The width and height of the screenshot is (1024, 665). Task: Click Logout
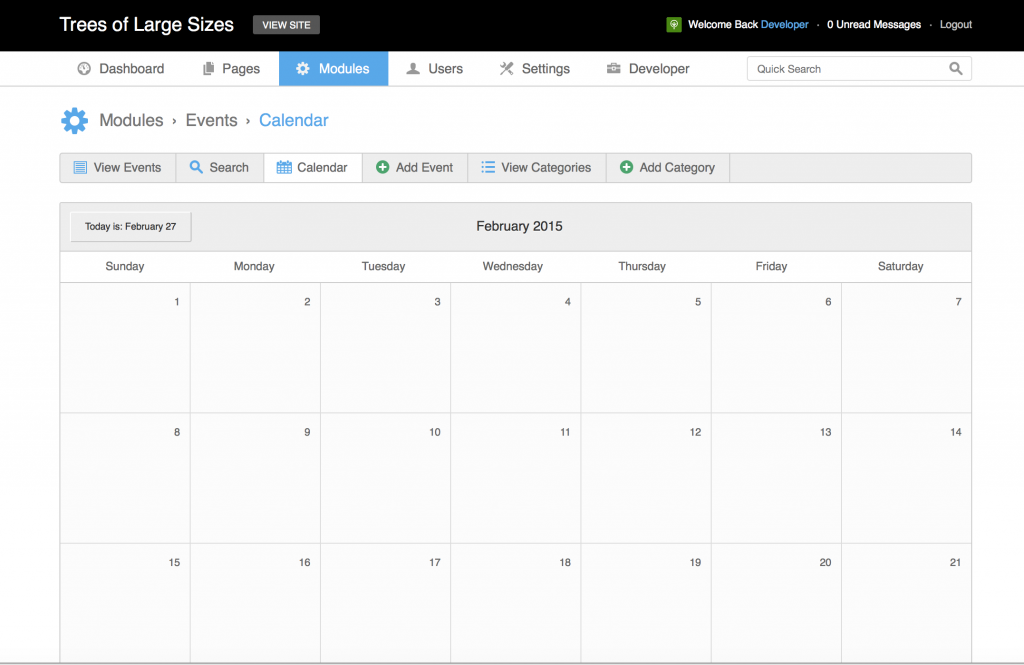(x=955, y=25)
